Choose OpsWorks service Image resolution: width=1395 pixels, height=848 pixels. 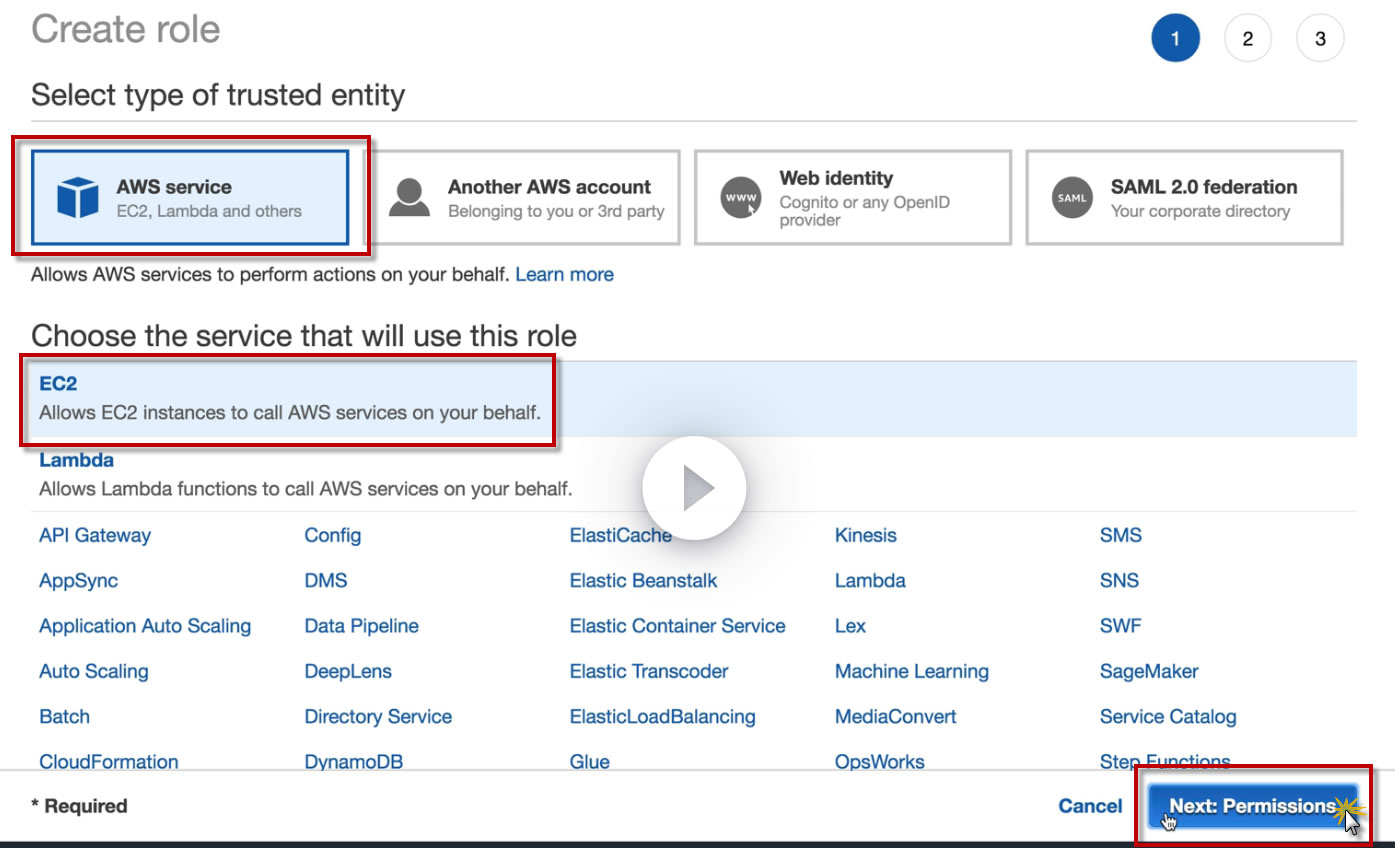point(880,762)
